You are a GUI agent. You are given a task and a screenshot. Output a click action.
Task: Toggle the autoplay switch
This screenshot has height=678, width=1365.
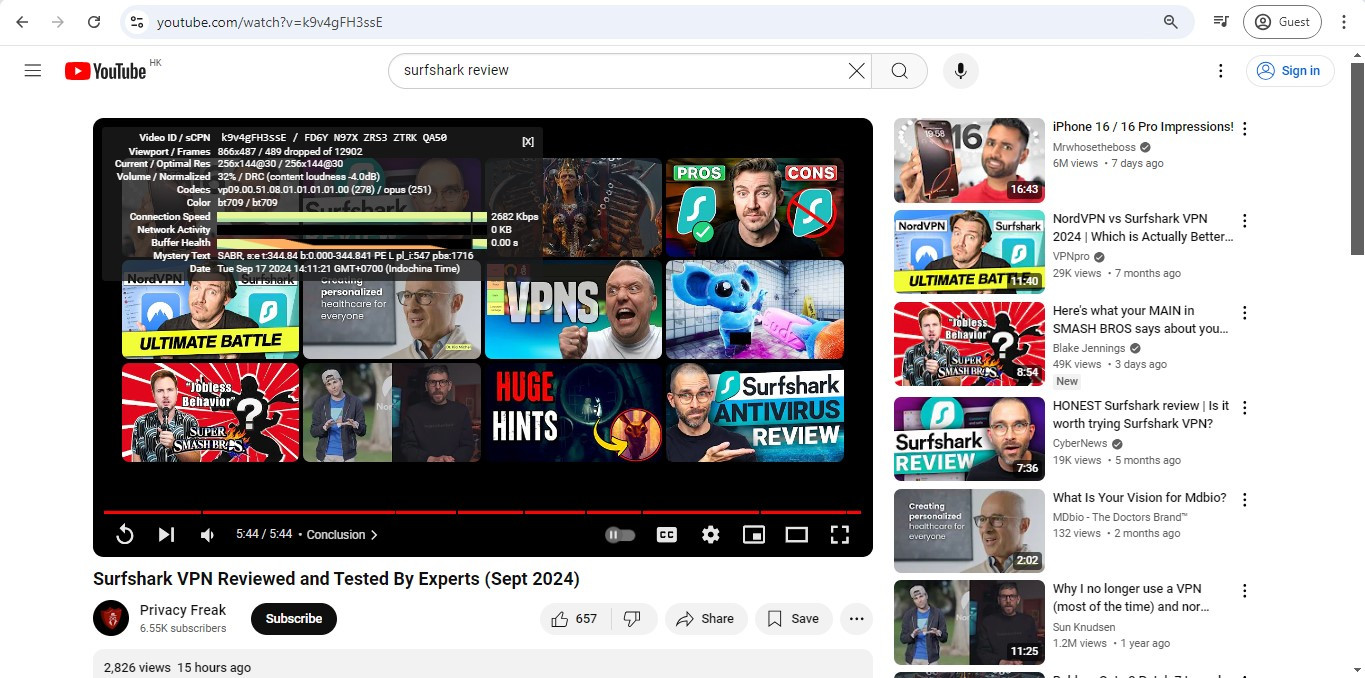620,535
